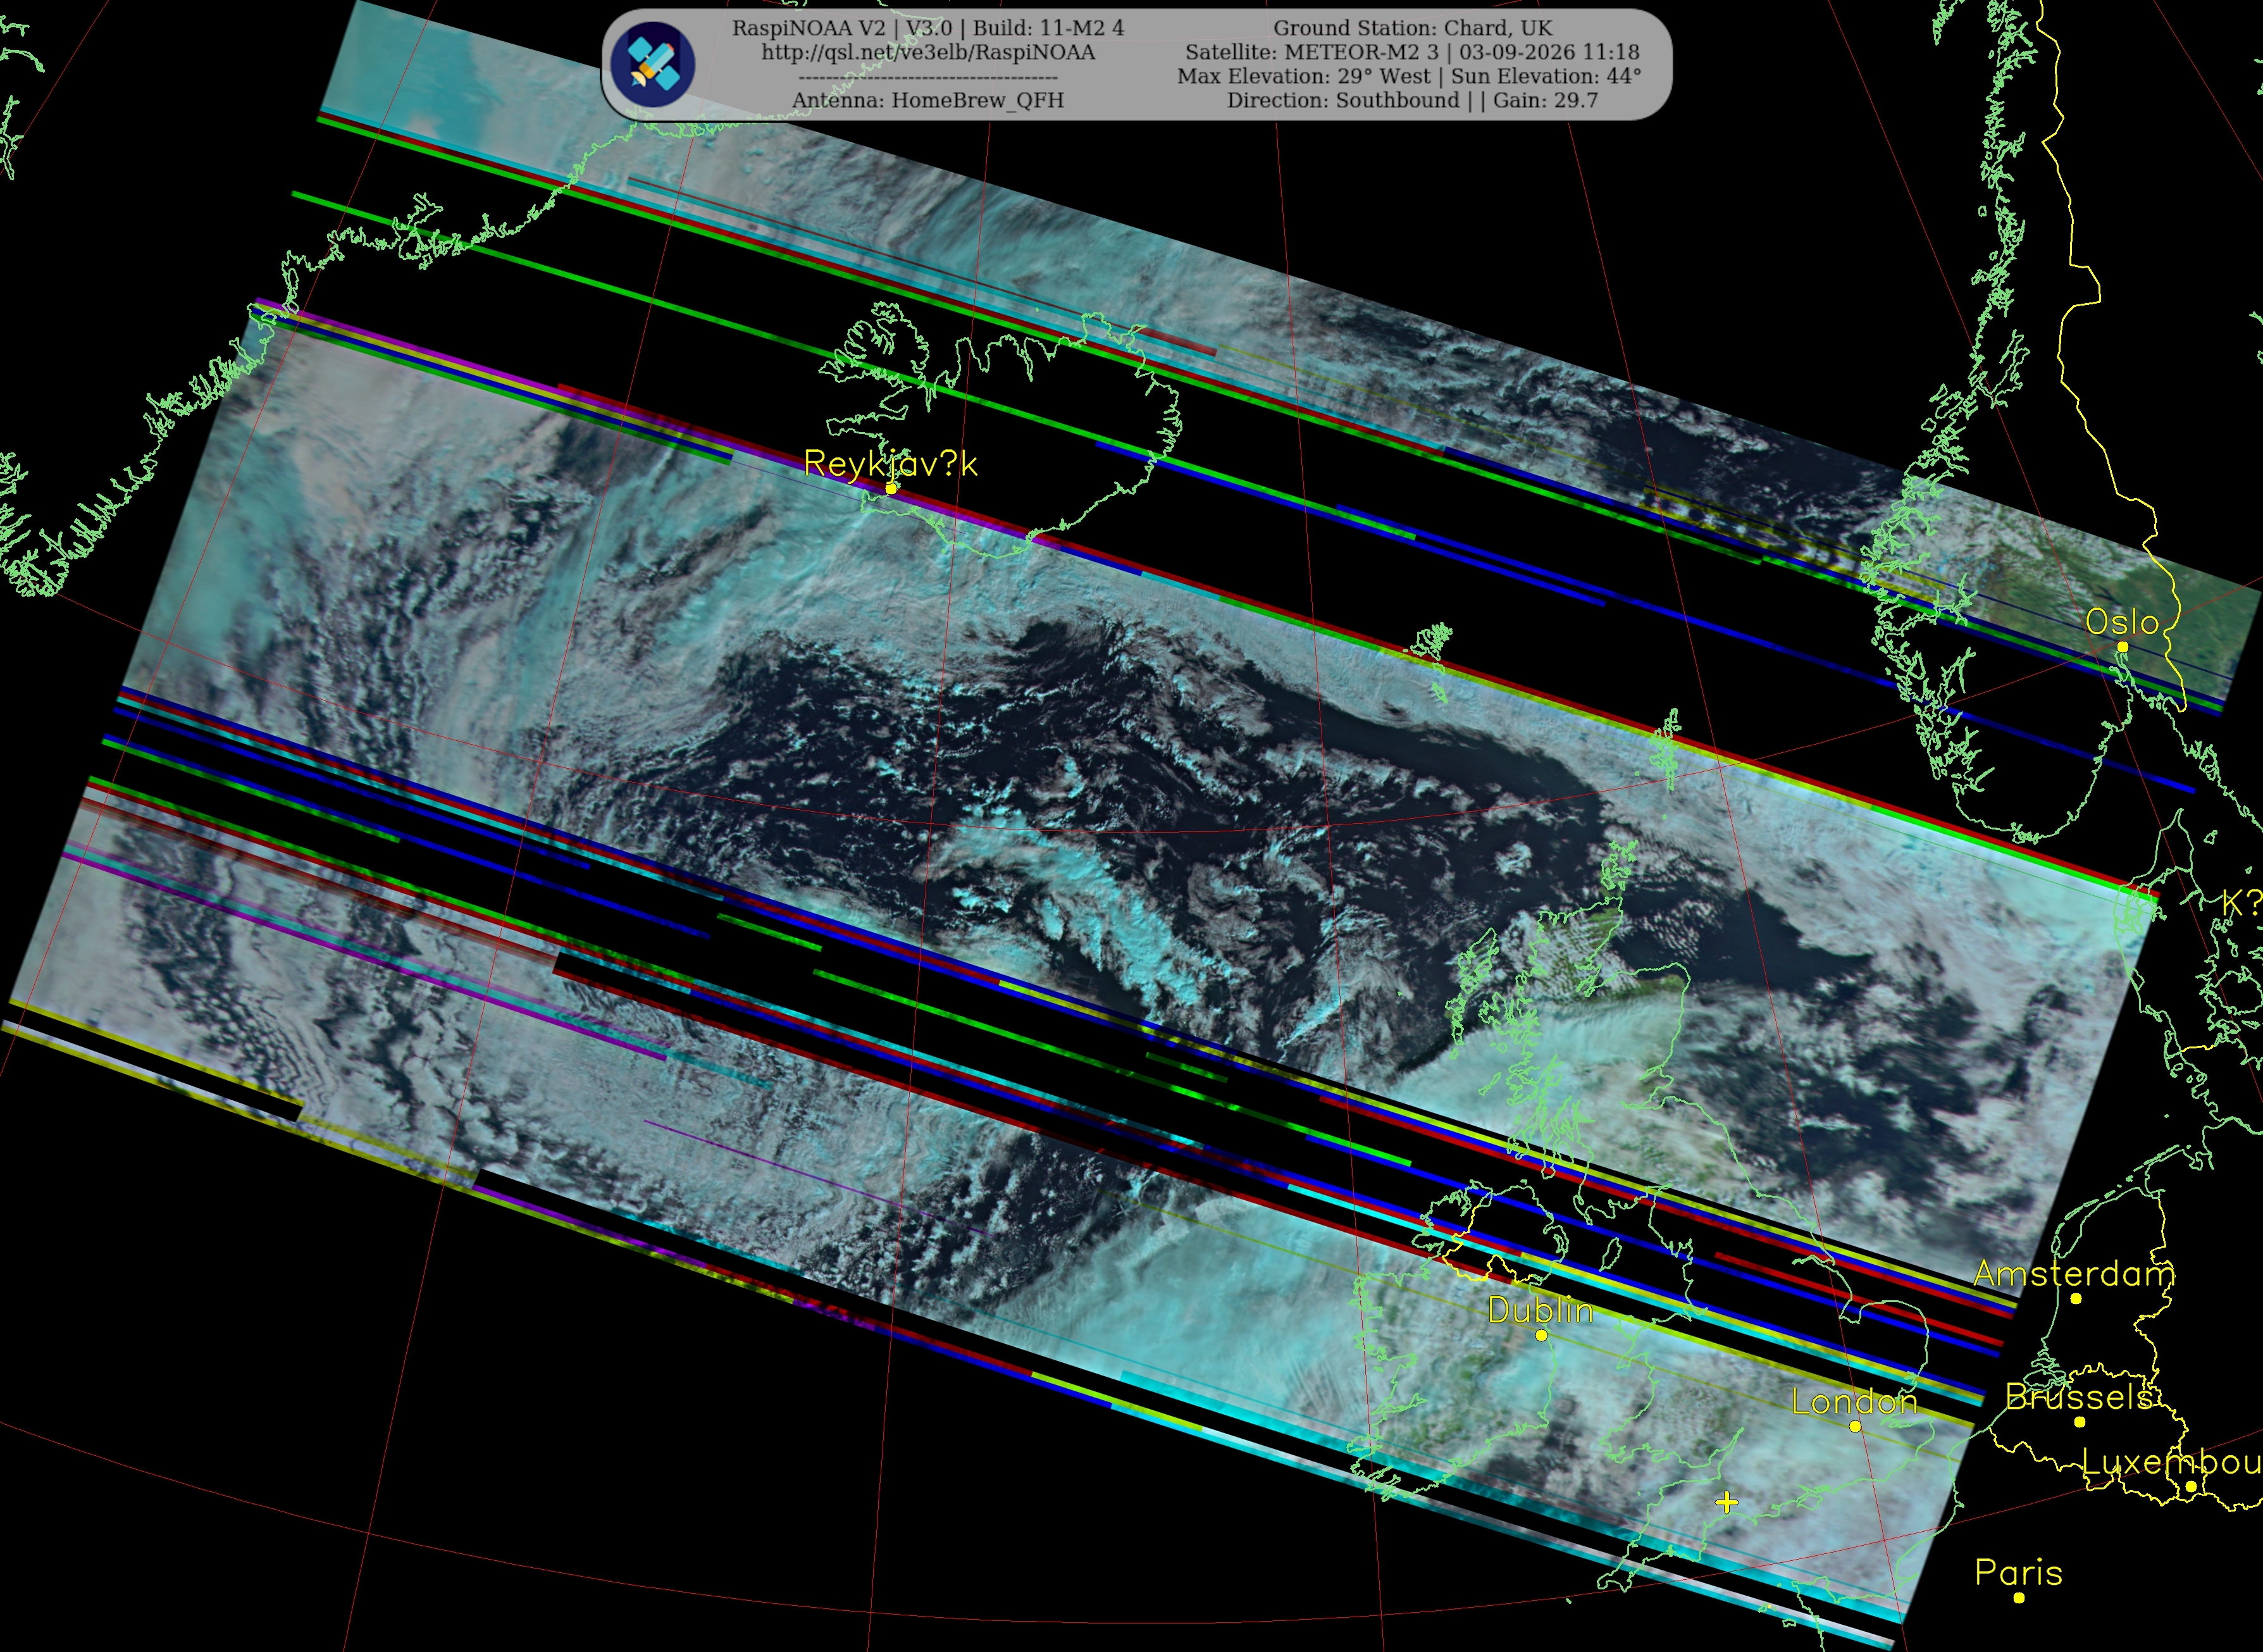
Task: Click the Ground Station: Chard, UK text
Action: 1413,28
